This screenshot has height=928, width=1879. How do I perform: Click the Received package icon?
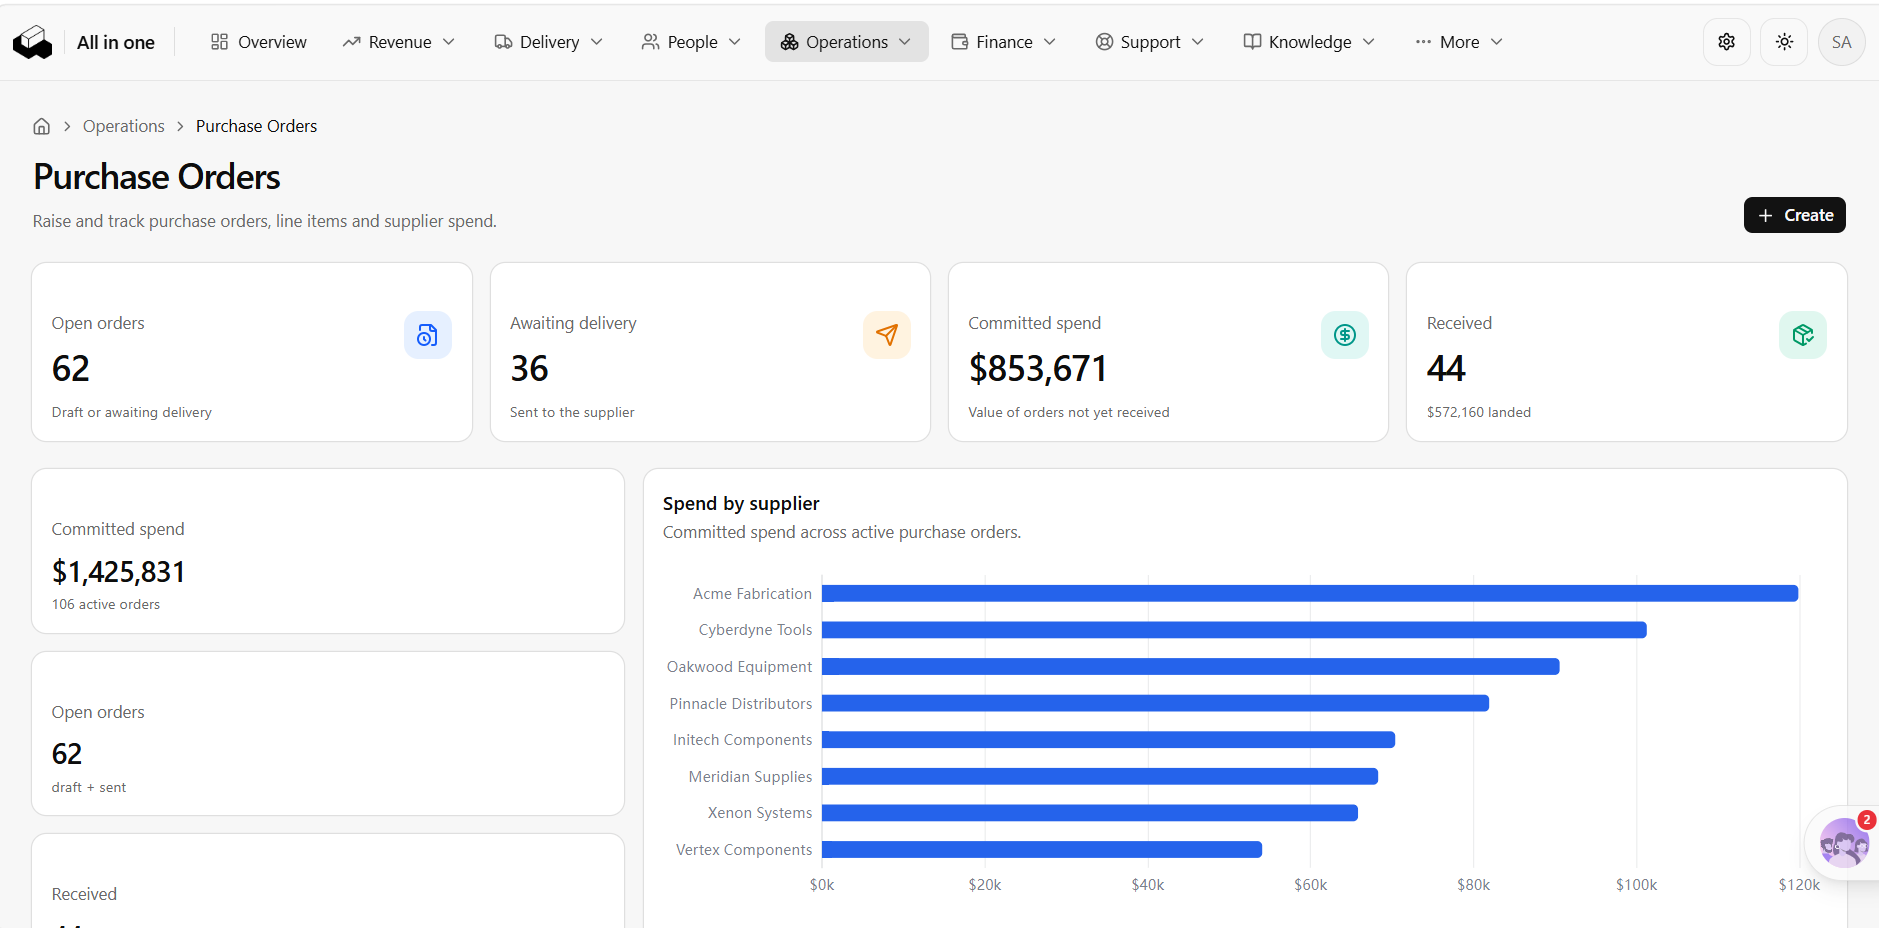[1802, 335]
